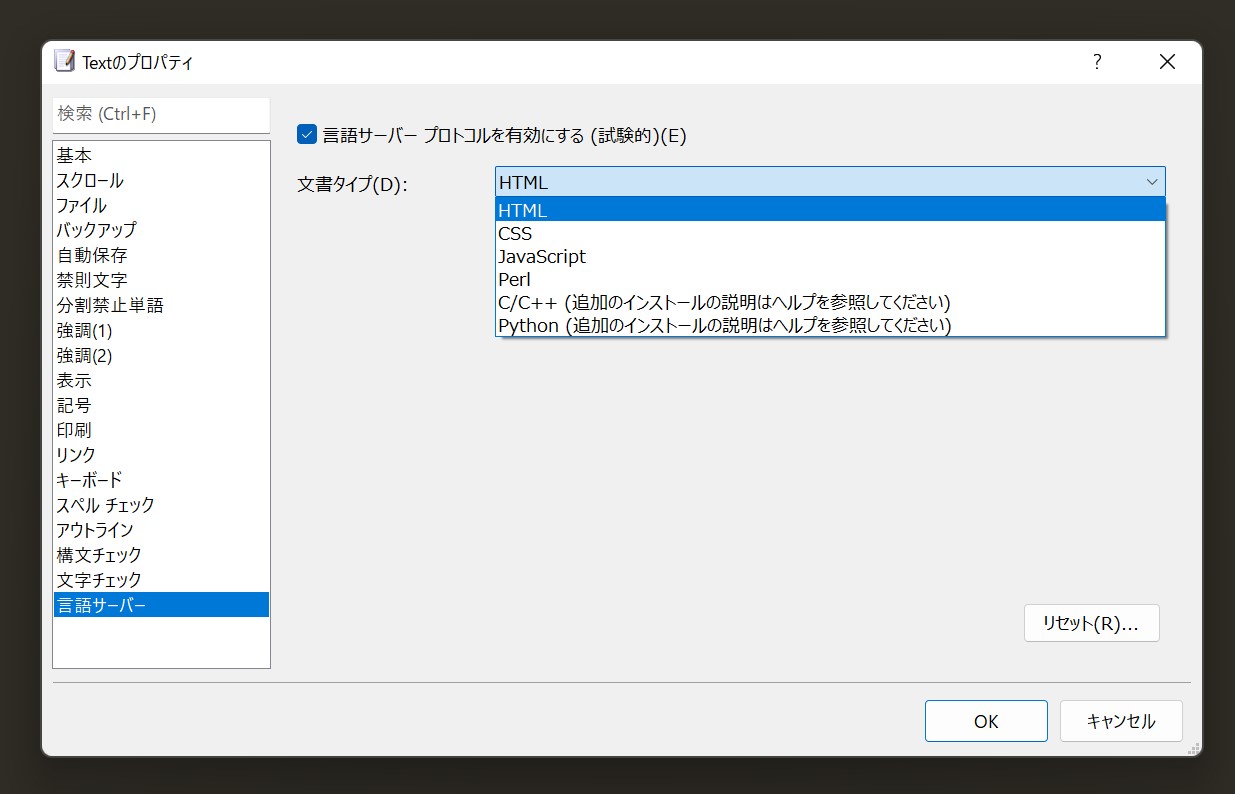This screenshot has width=1235, height=794.
Task: Click the help question mark icon
Action: (x=1097, y=62)
